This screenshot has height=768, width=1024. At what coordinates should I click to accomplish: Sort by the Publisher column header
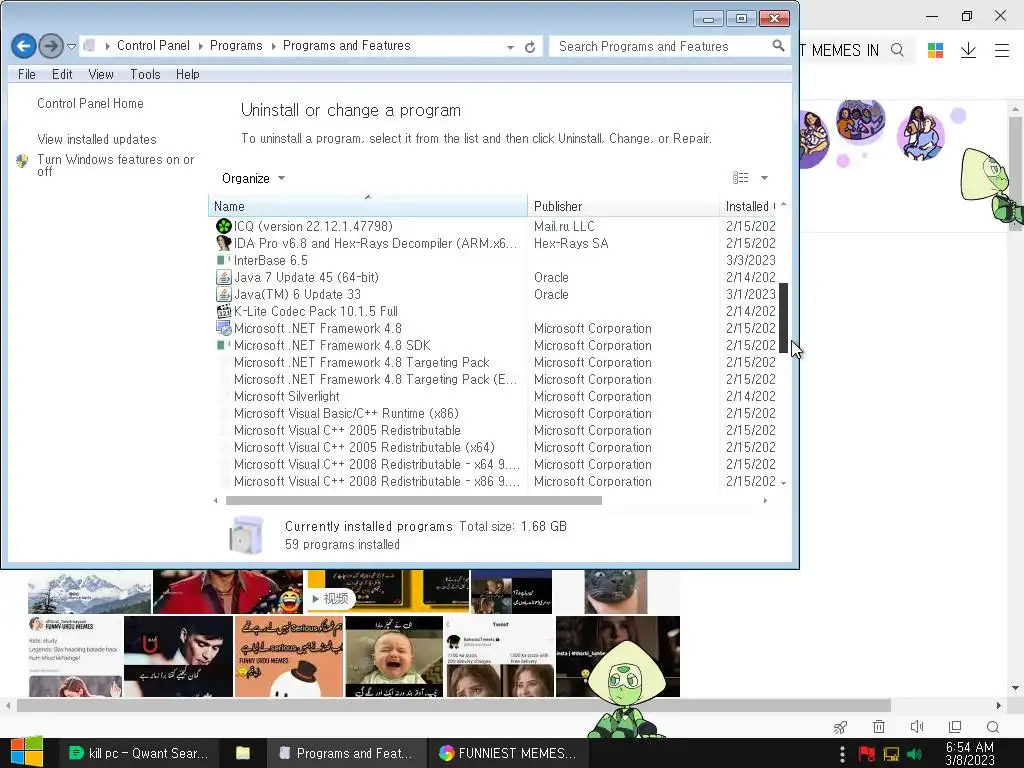click(x=623, y=206)
